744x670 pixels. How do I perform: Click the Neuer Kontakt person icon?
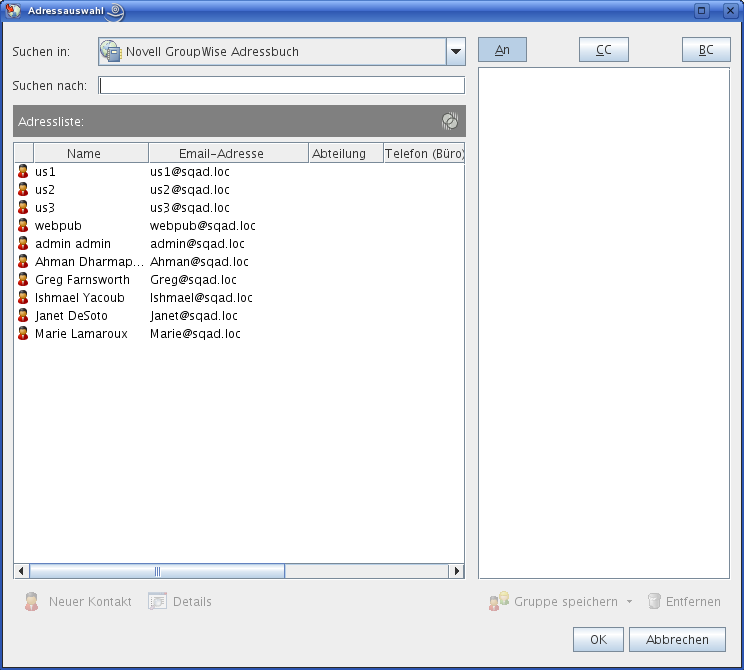[x=31, y=602]
